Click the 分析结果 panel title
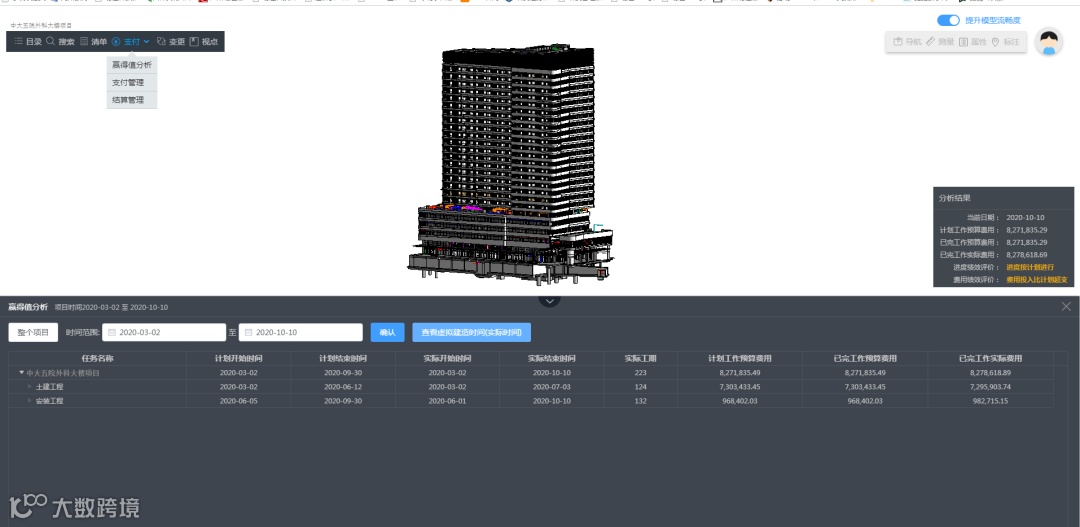 [954, 198]
